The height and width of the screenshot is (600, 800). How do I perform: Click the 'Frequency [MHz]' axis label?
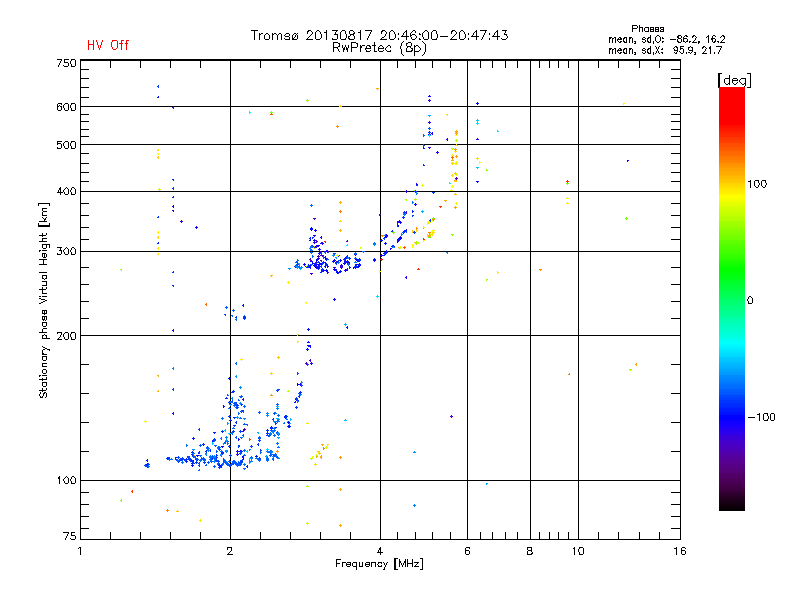(x=379, y=564)
